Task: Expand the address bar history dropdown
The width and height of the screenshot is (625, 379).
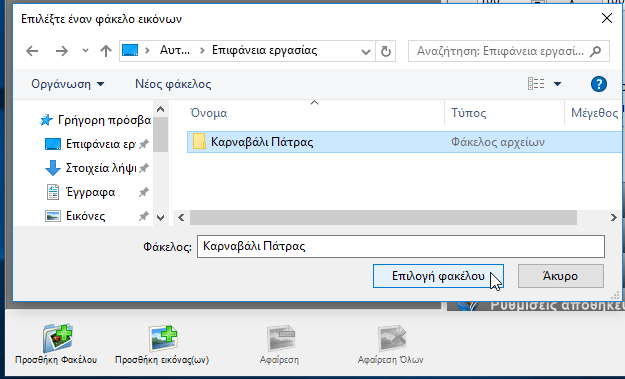Action: [x=366, y=51]
